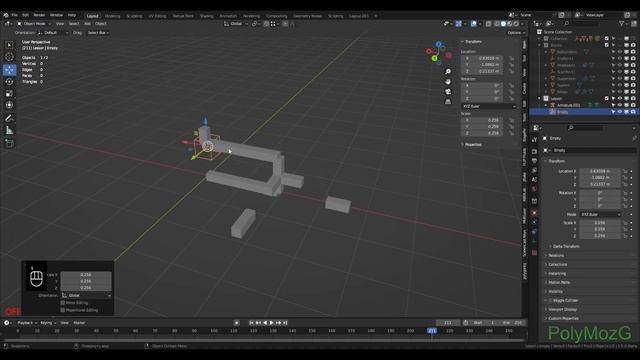Open the File menu

coord(15,15)
